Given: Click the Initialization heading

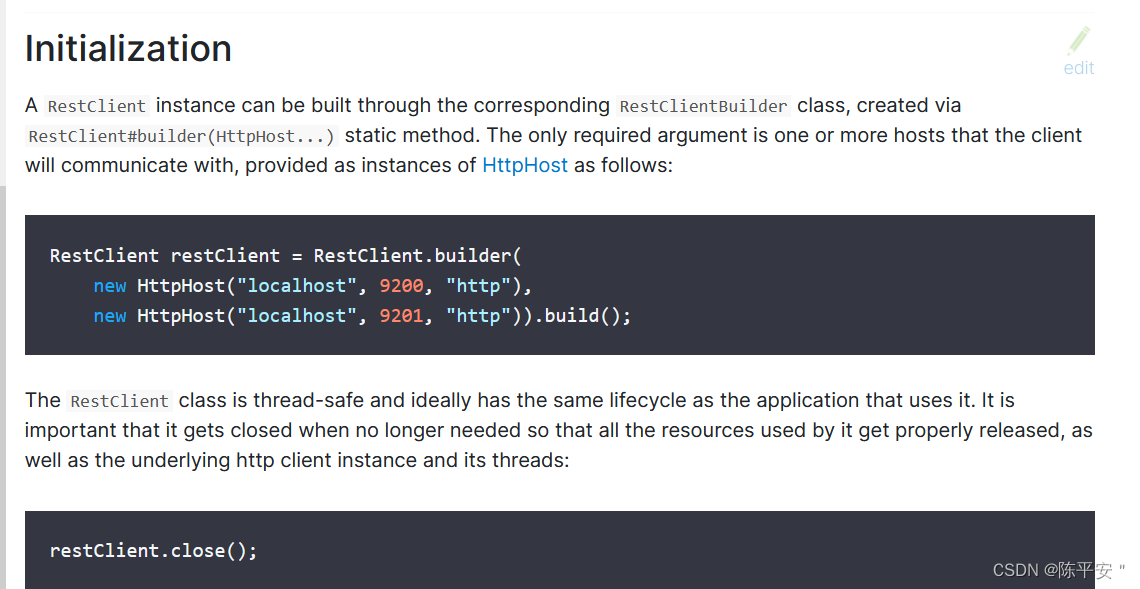Looking at the screenshot, I should (x=129, y=49).
